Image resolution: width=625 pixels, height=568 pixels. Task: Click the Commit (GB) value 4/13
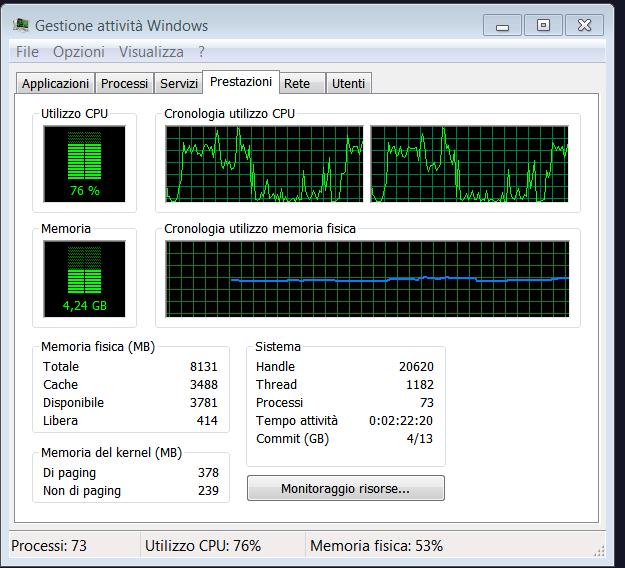tap(420, 438)
